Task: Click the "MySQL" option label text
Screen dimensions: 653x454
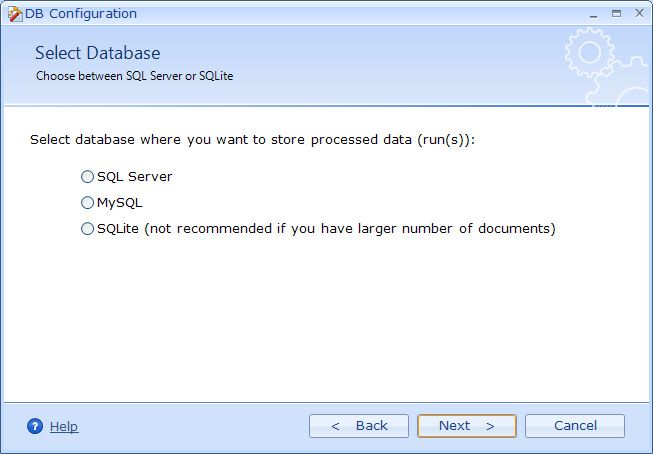Action: click(x=120, y=203)
